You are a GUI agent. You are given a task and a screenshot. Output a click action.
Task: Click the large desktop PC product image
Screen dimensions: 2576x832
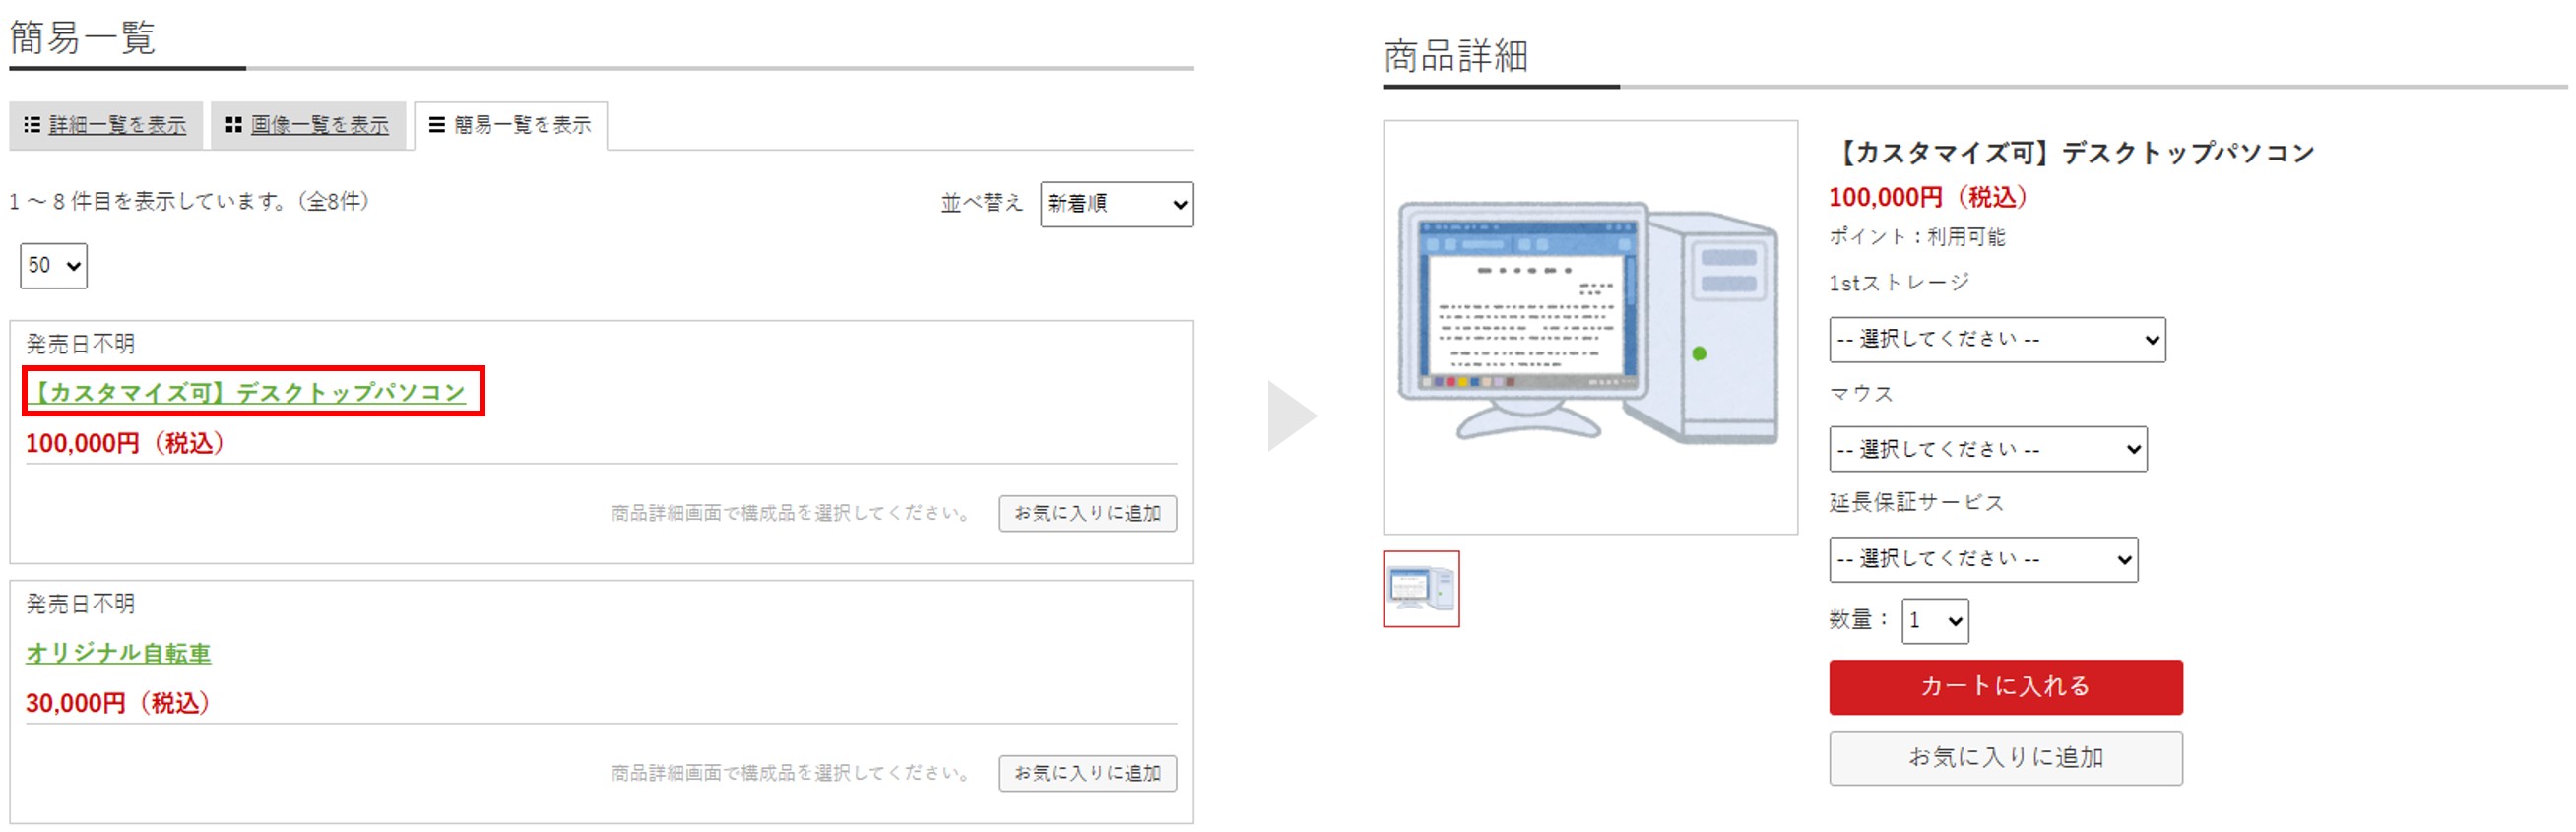tap(1590, 327)
